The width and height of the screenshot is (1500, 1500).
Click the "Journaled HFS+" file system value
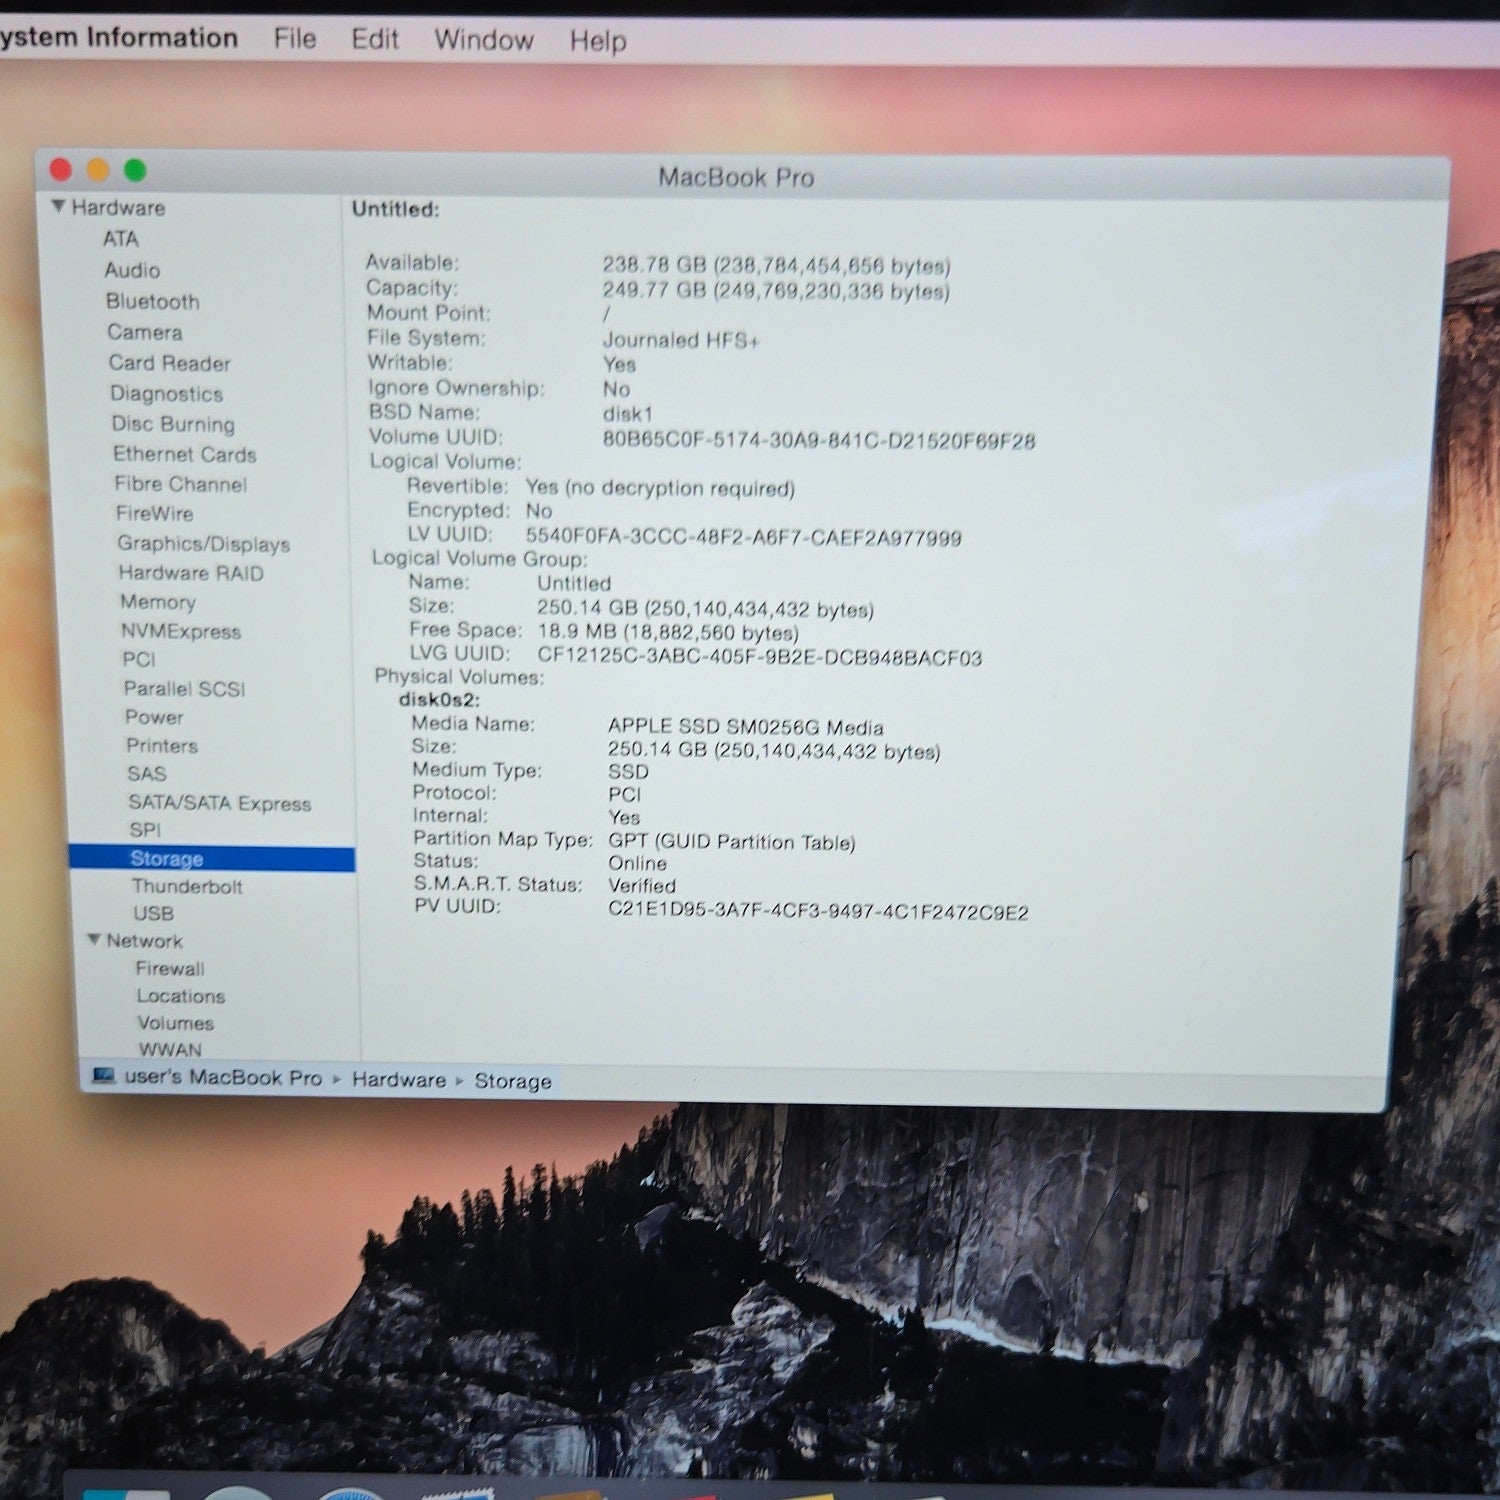coord(681,340)
